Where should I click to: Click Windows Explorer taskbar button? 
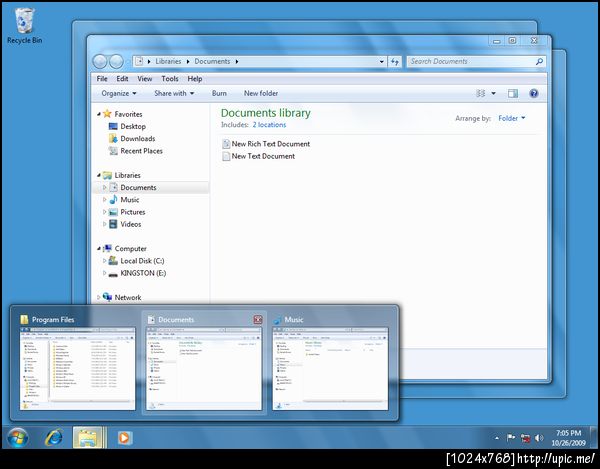point(88,438)
